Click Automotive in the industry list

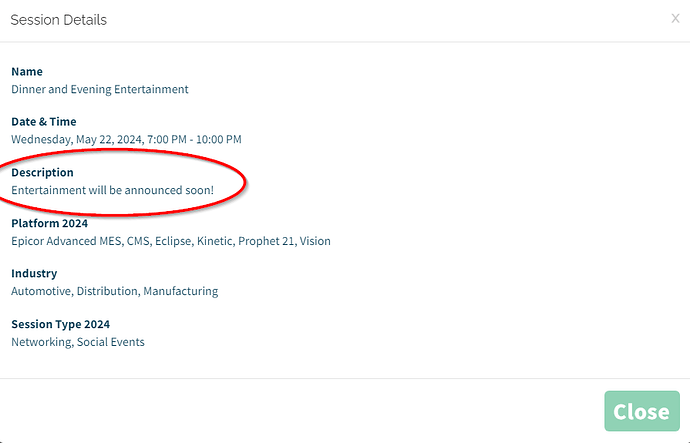(x=41, y=291)
